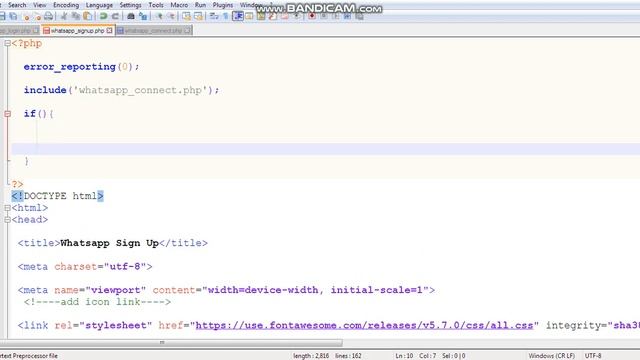Toggle the highlighted Indent Guide icon
Image resolution: width=640 pixels, height=360 pixels.
(238, 16)
